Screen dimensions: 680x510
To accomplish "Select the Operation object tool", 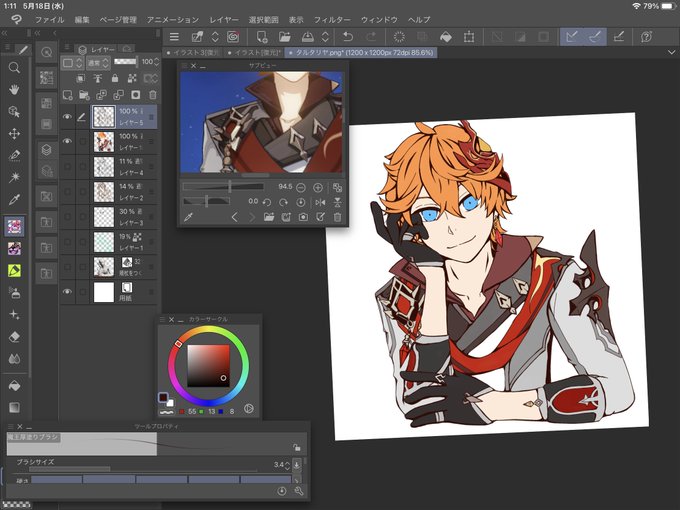I will click(x=14, y=112).
